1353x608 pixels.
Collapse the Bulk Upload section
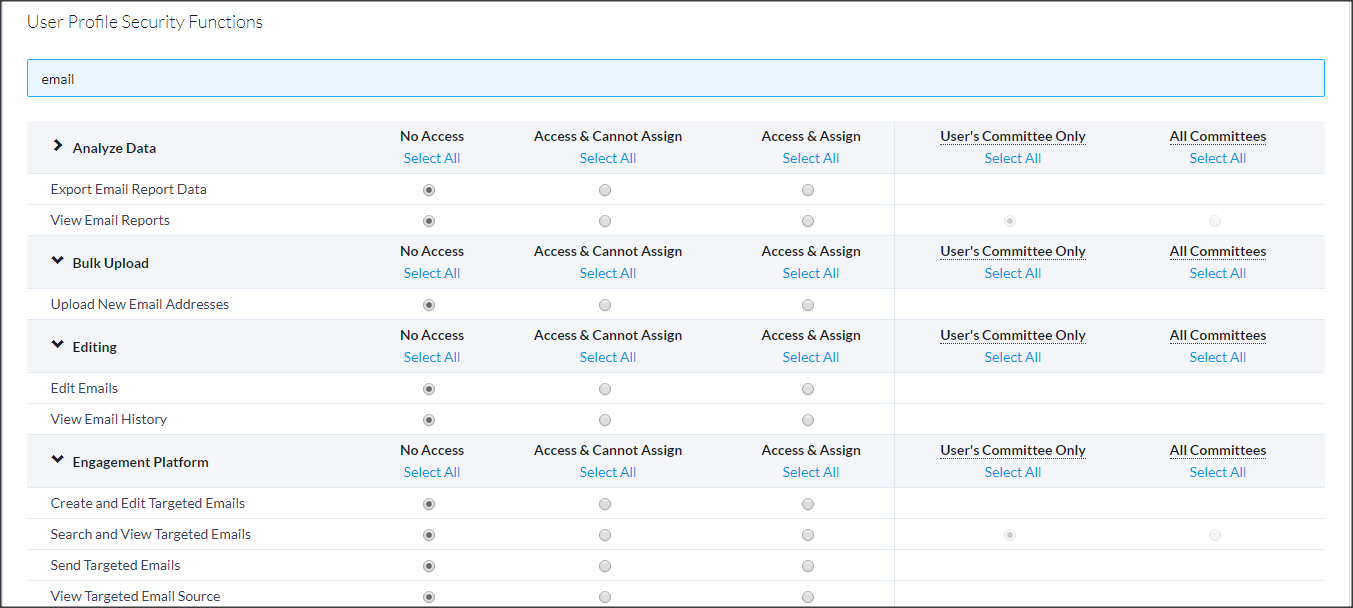point(57,259)
